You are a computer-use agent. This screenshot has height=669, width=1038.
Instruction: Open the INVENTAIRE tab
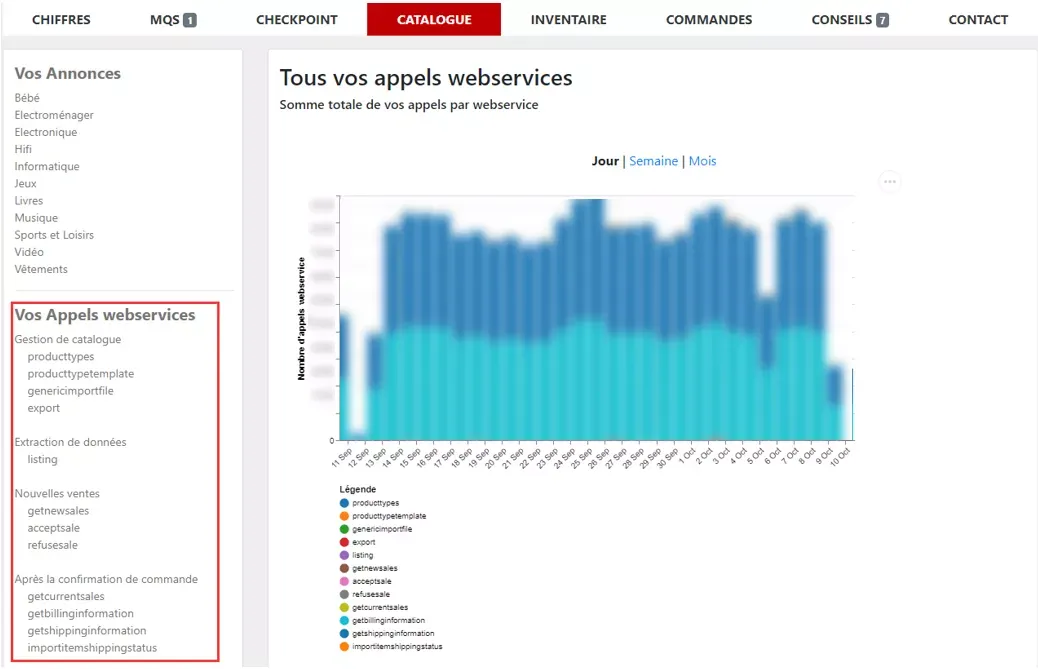coord(569,20)
